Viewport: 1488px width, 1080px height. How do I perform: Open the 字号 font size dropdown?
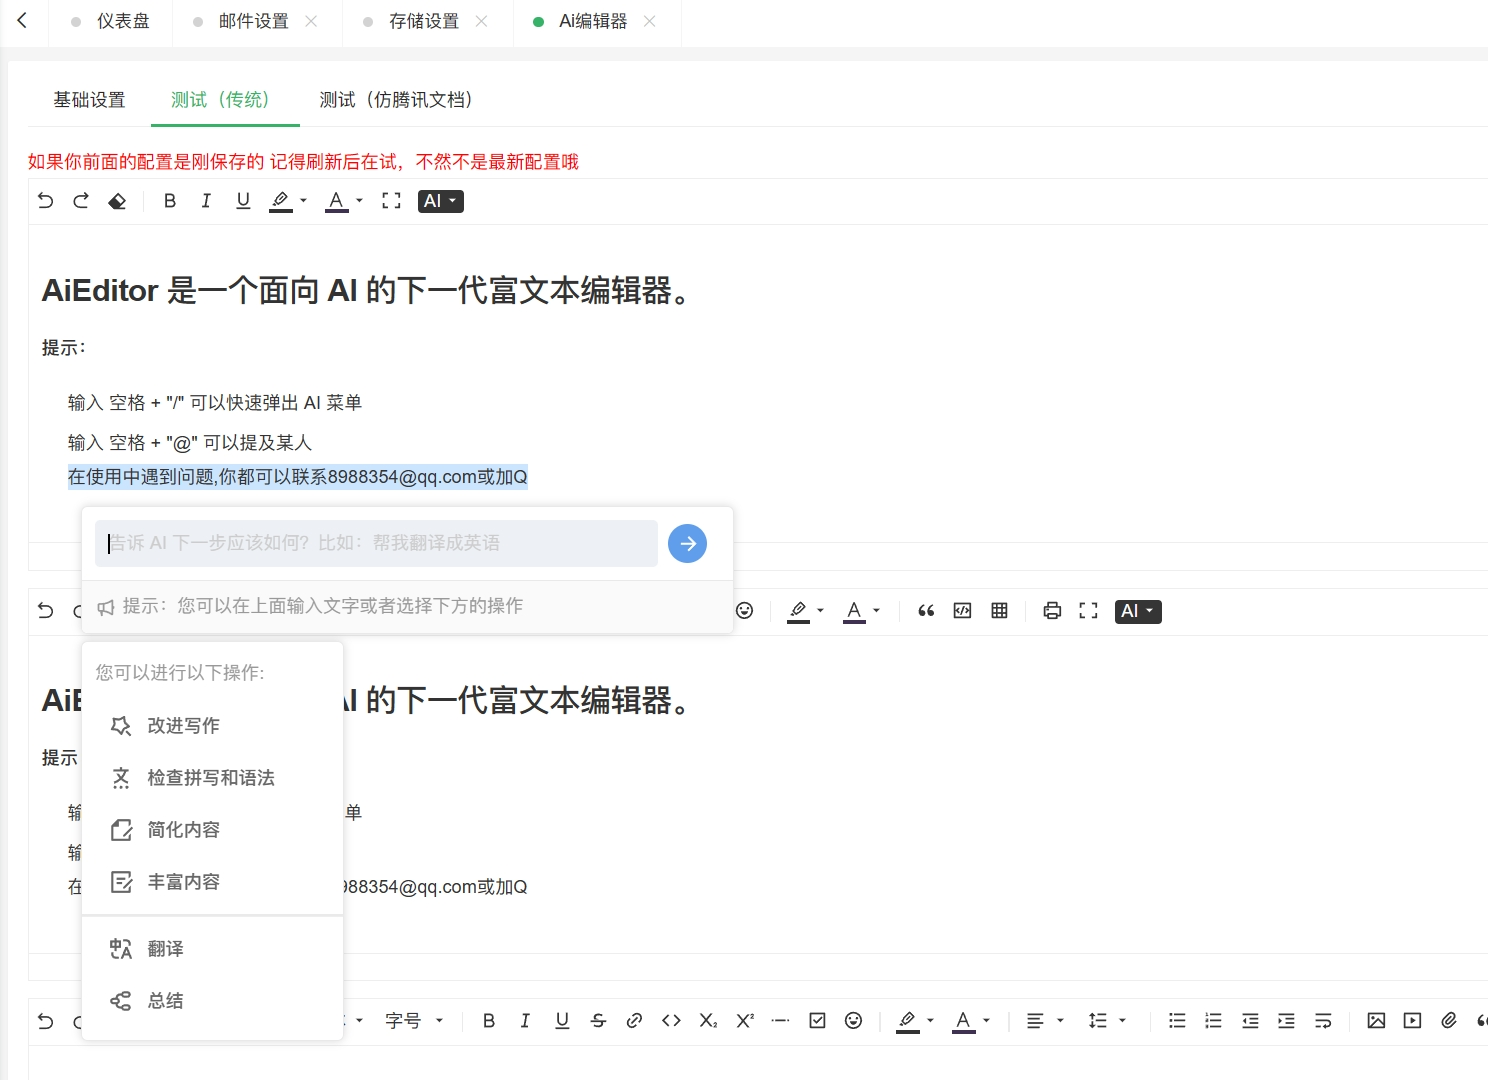[x=414, y=1021]
